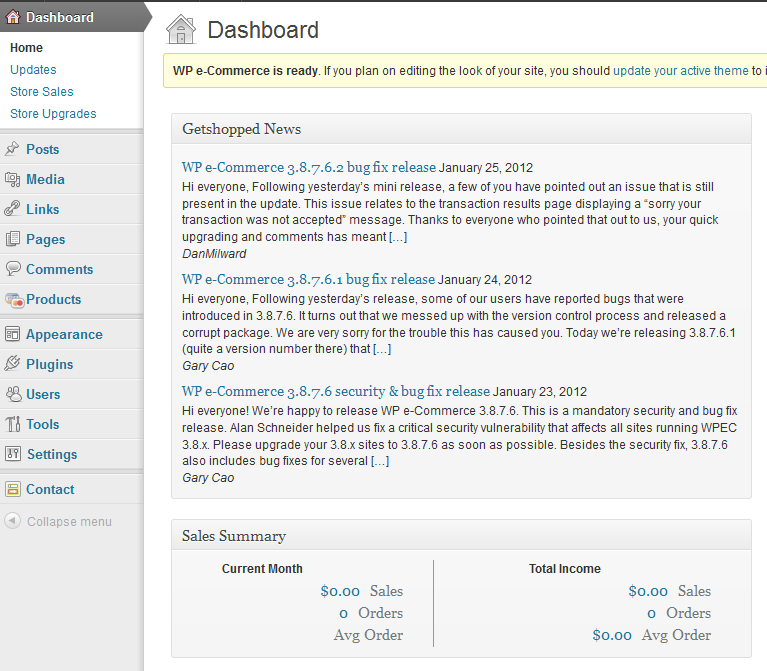Open the Contact menu item
Viewport: 767px width, 671px height.
[50, 489]
